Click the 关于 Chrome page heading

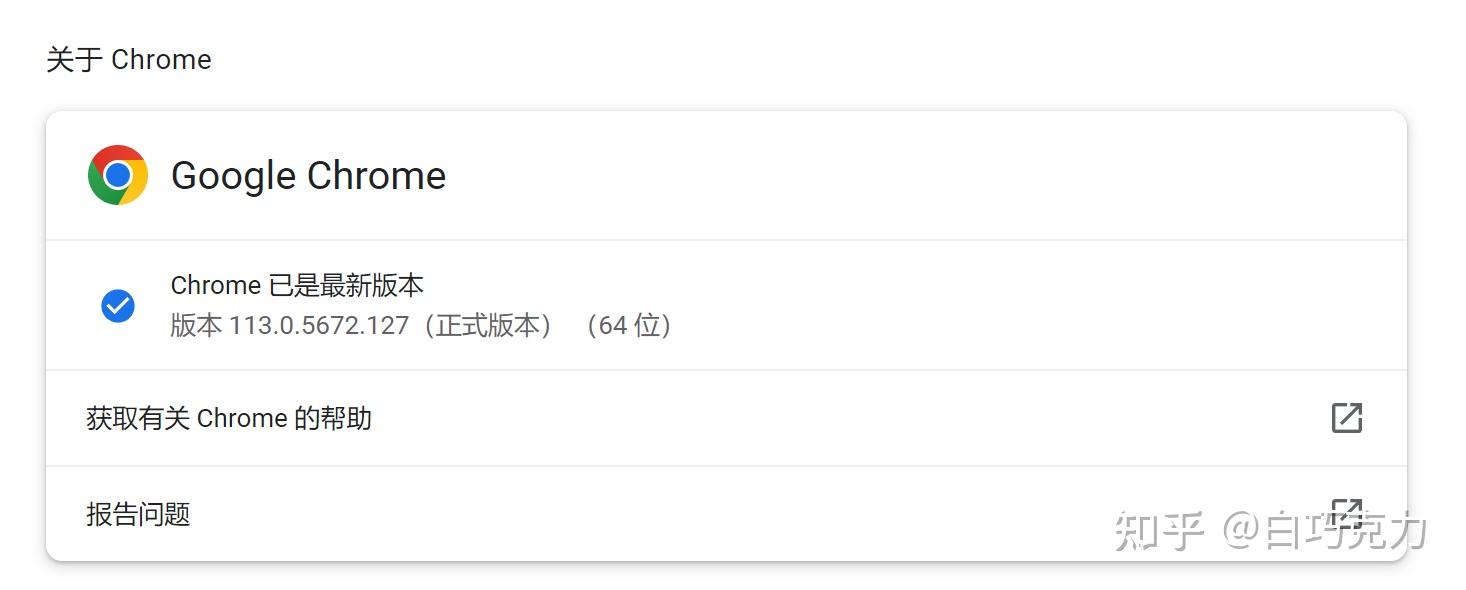pos(129,60)
